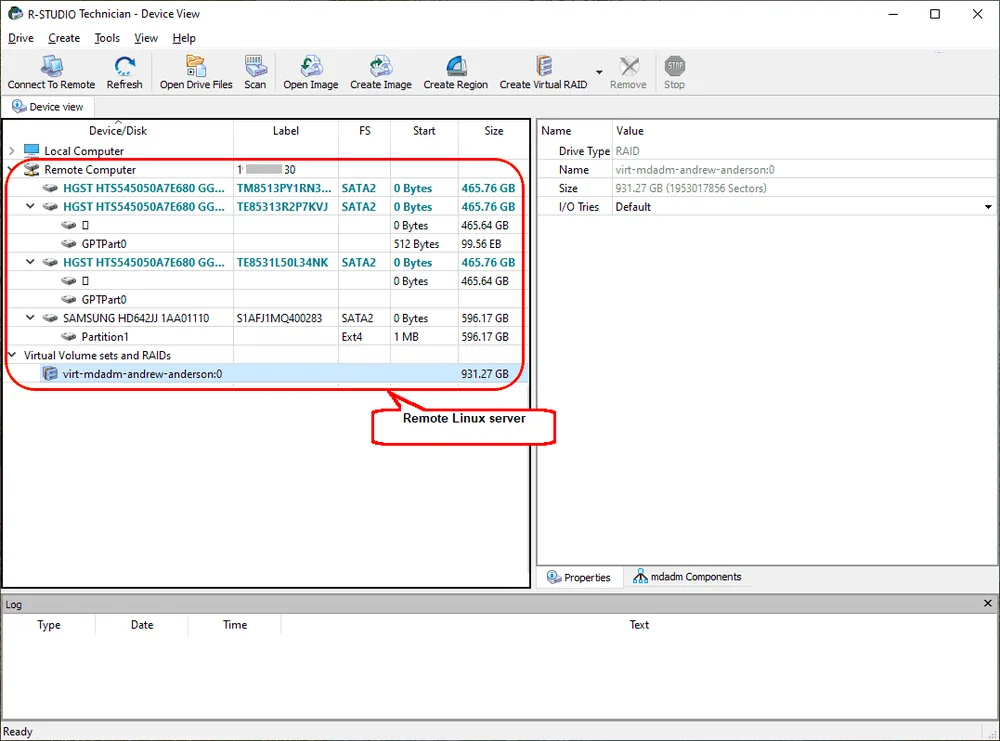Viewport: 1000px width, 741px height.
Task: Select HGST drive icon with label TM8513PY1RN3
Action: [x=50, y=188]
